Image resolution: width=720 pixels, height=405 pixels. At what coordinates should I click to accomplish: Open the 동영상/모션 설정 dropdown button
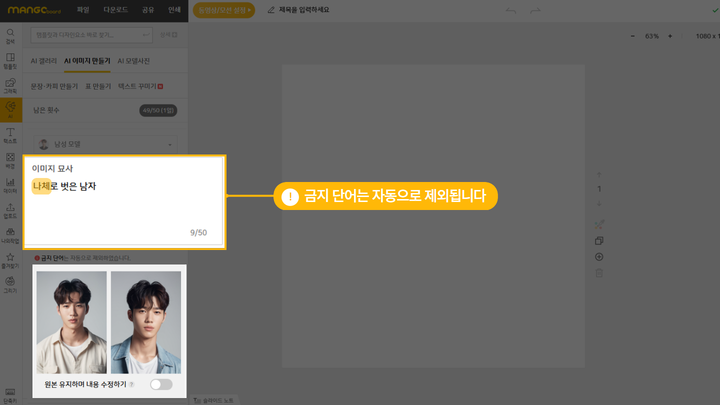224,10
